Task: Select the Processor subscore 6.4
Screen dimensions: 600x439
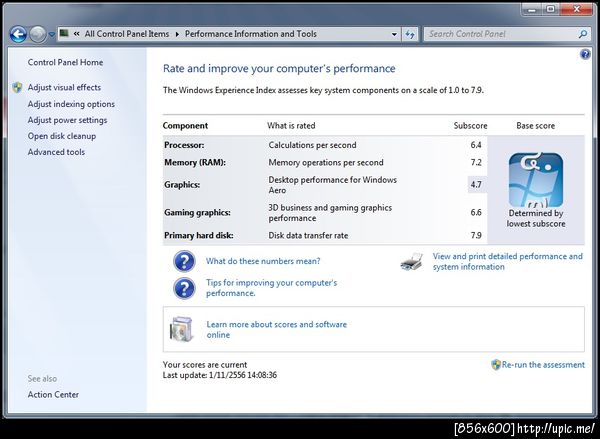Action: [x=476, y=145]
